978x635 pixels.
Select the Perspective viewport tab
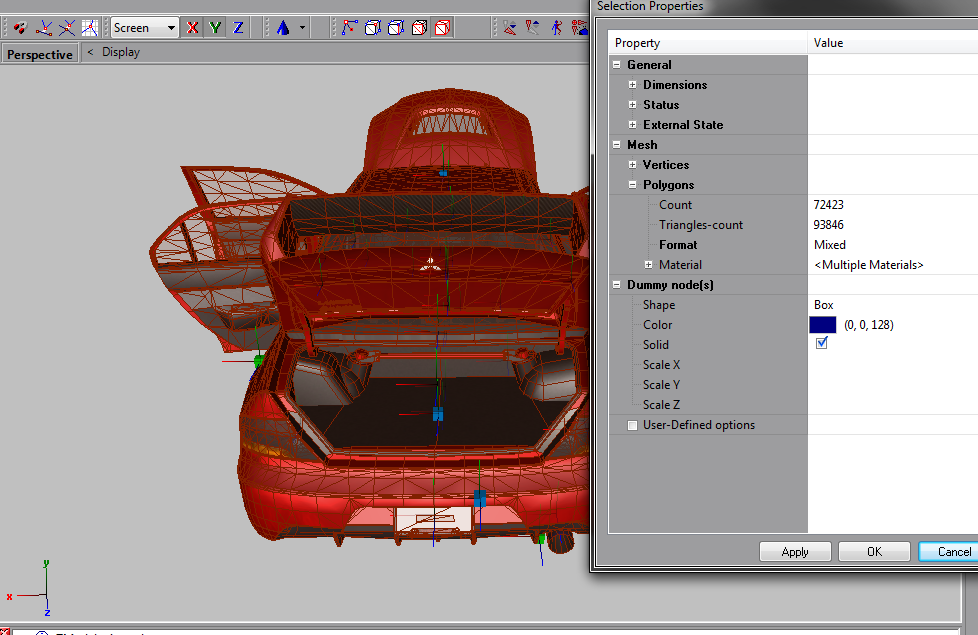pos(40,54)
